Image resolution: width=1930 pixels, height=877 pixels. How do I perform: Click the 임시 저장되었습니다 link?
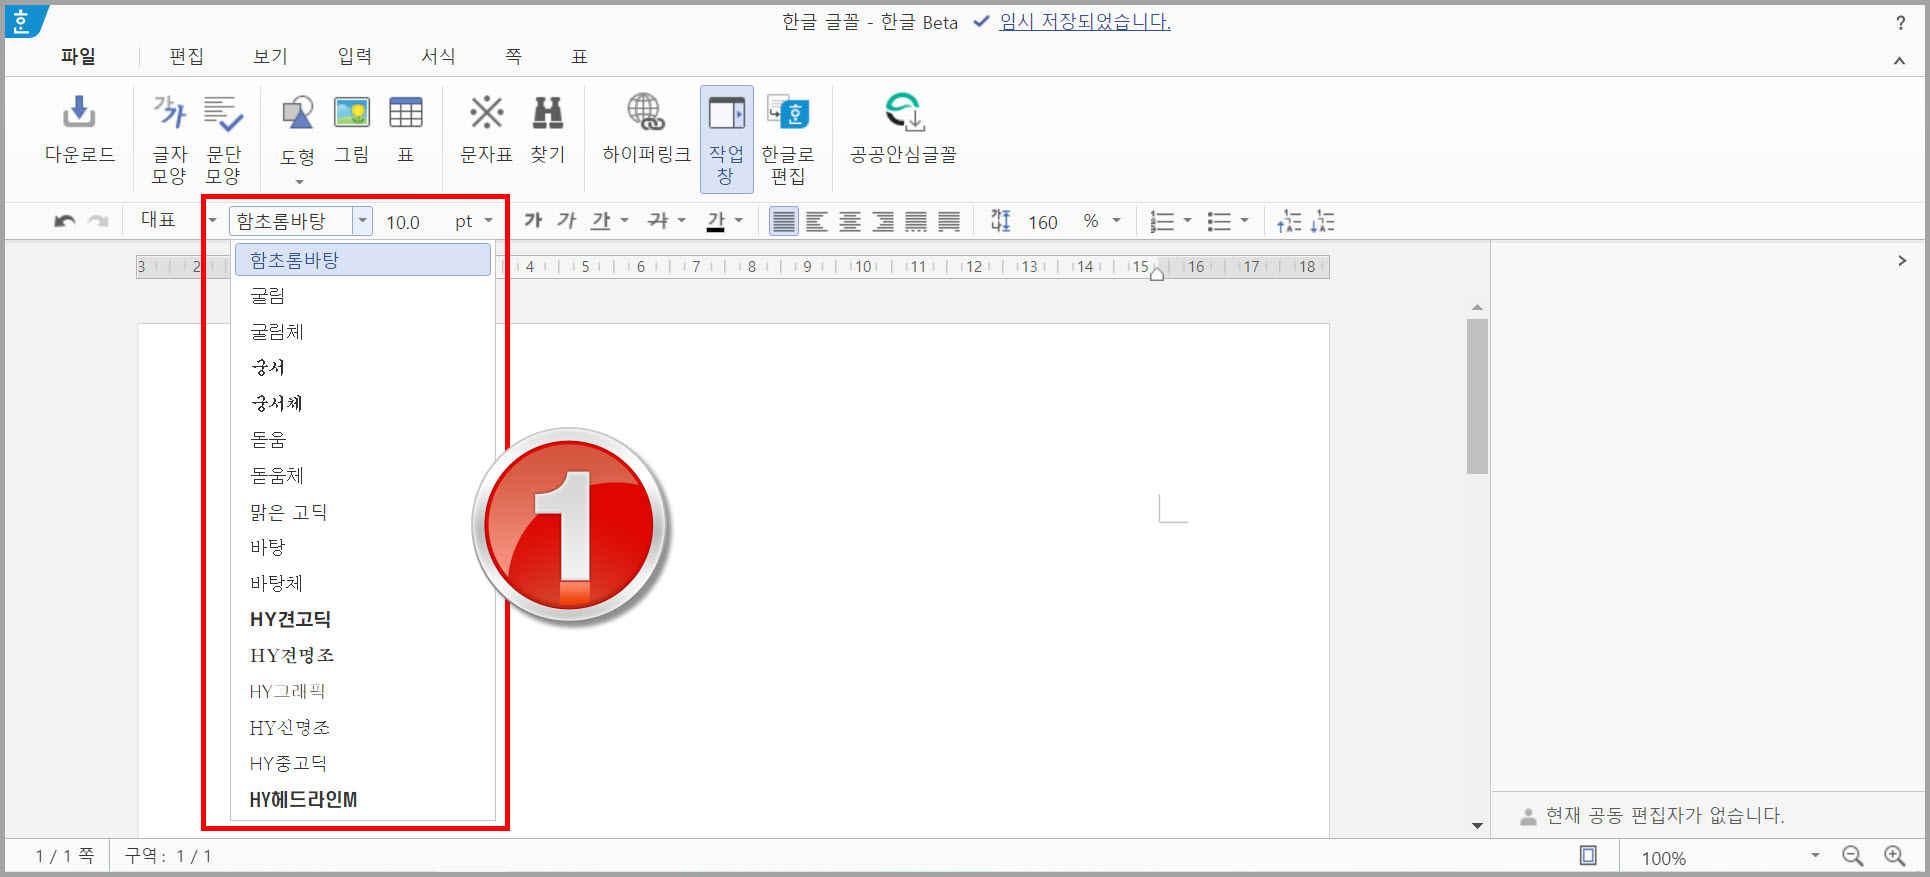tap(1085, 22)
